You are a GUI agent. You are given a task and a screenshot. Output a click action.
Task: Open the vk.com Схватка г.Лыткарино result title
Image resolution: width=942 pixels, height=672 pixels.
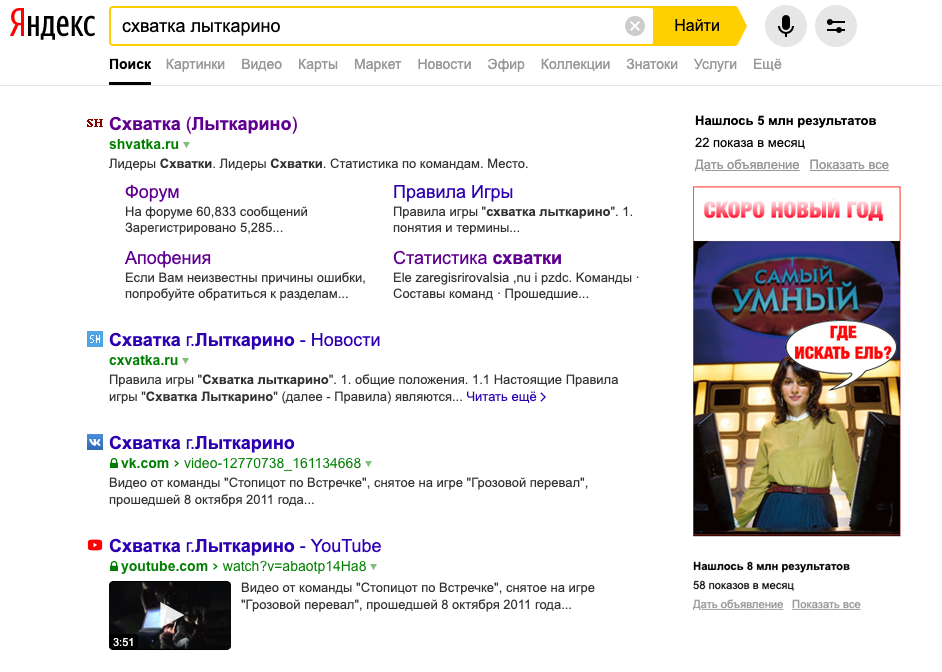tap(202, 443)
